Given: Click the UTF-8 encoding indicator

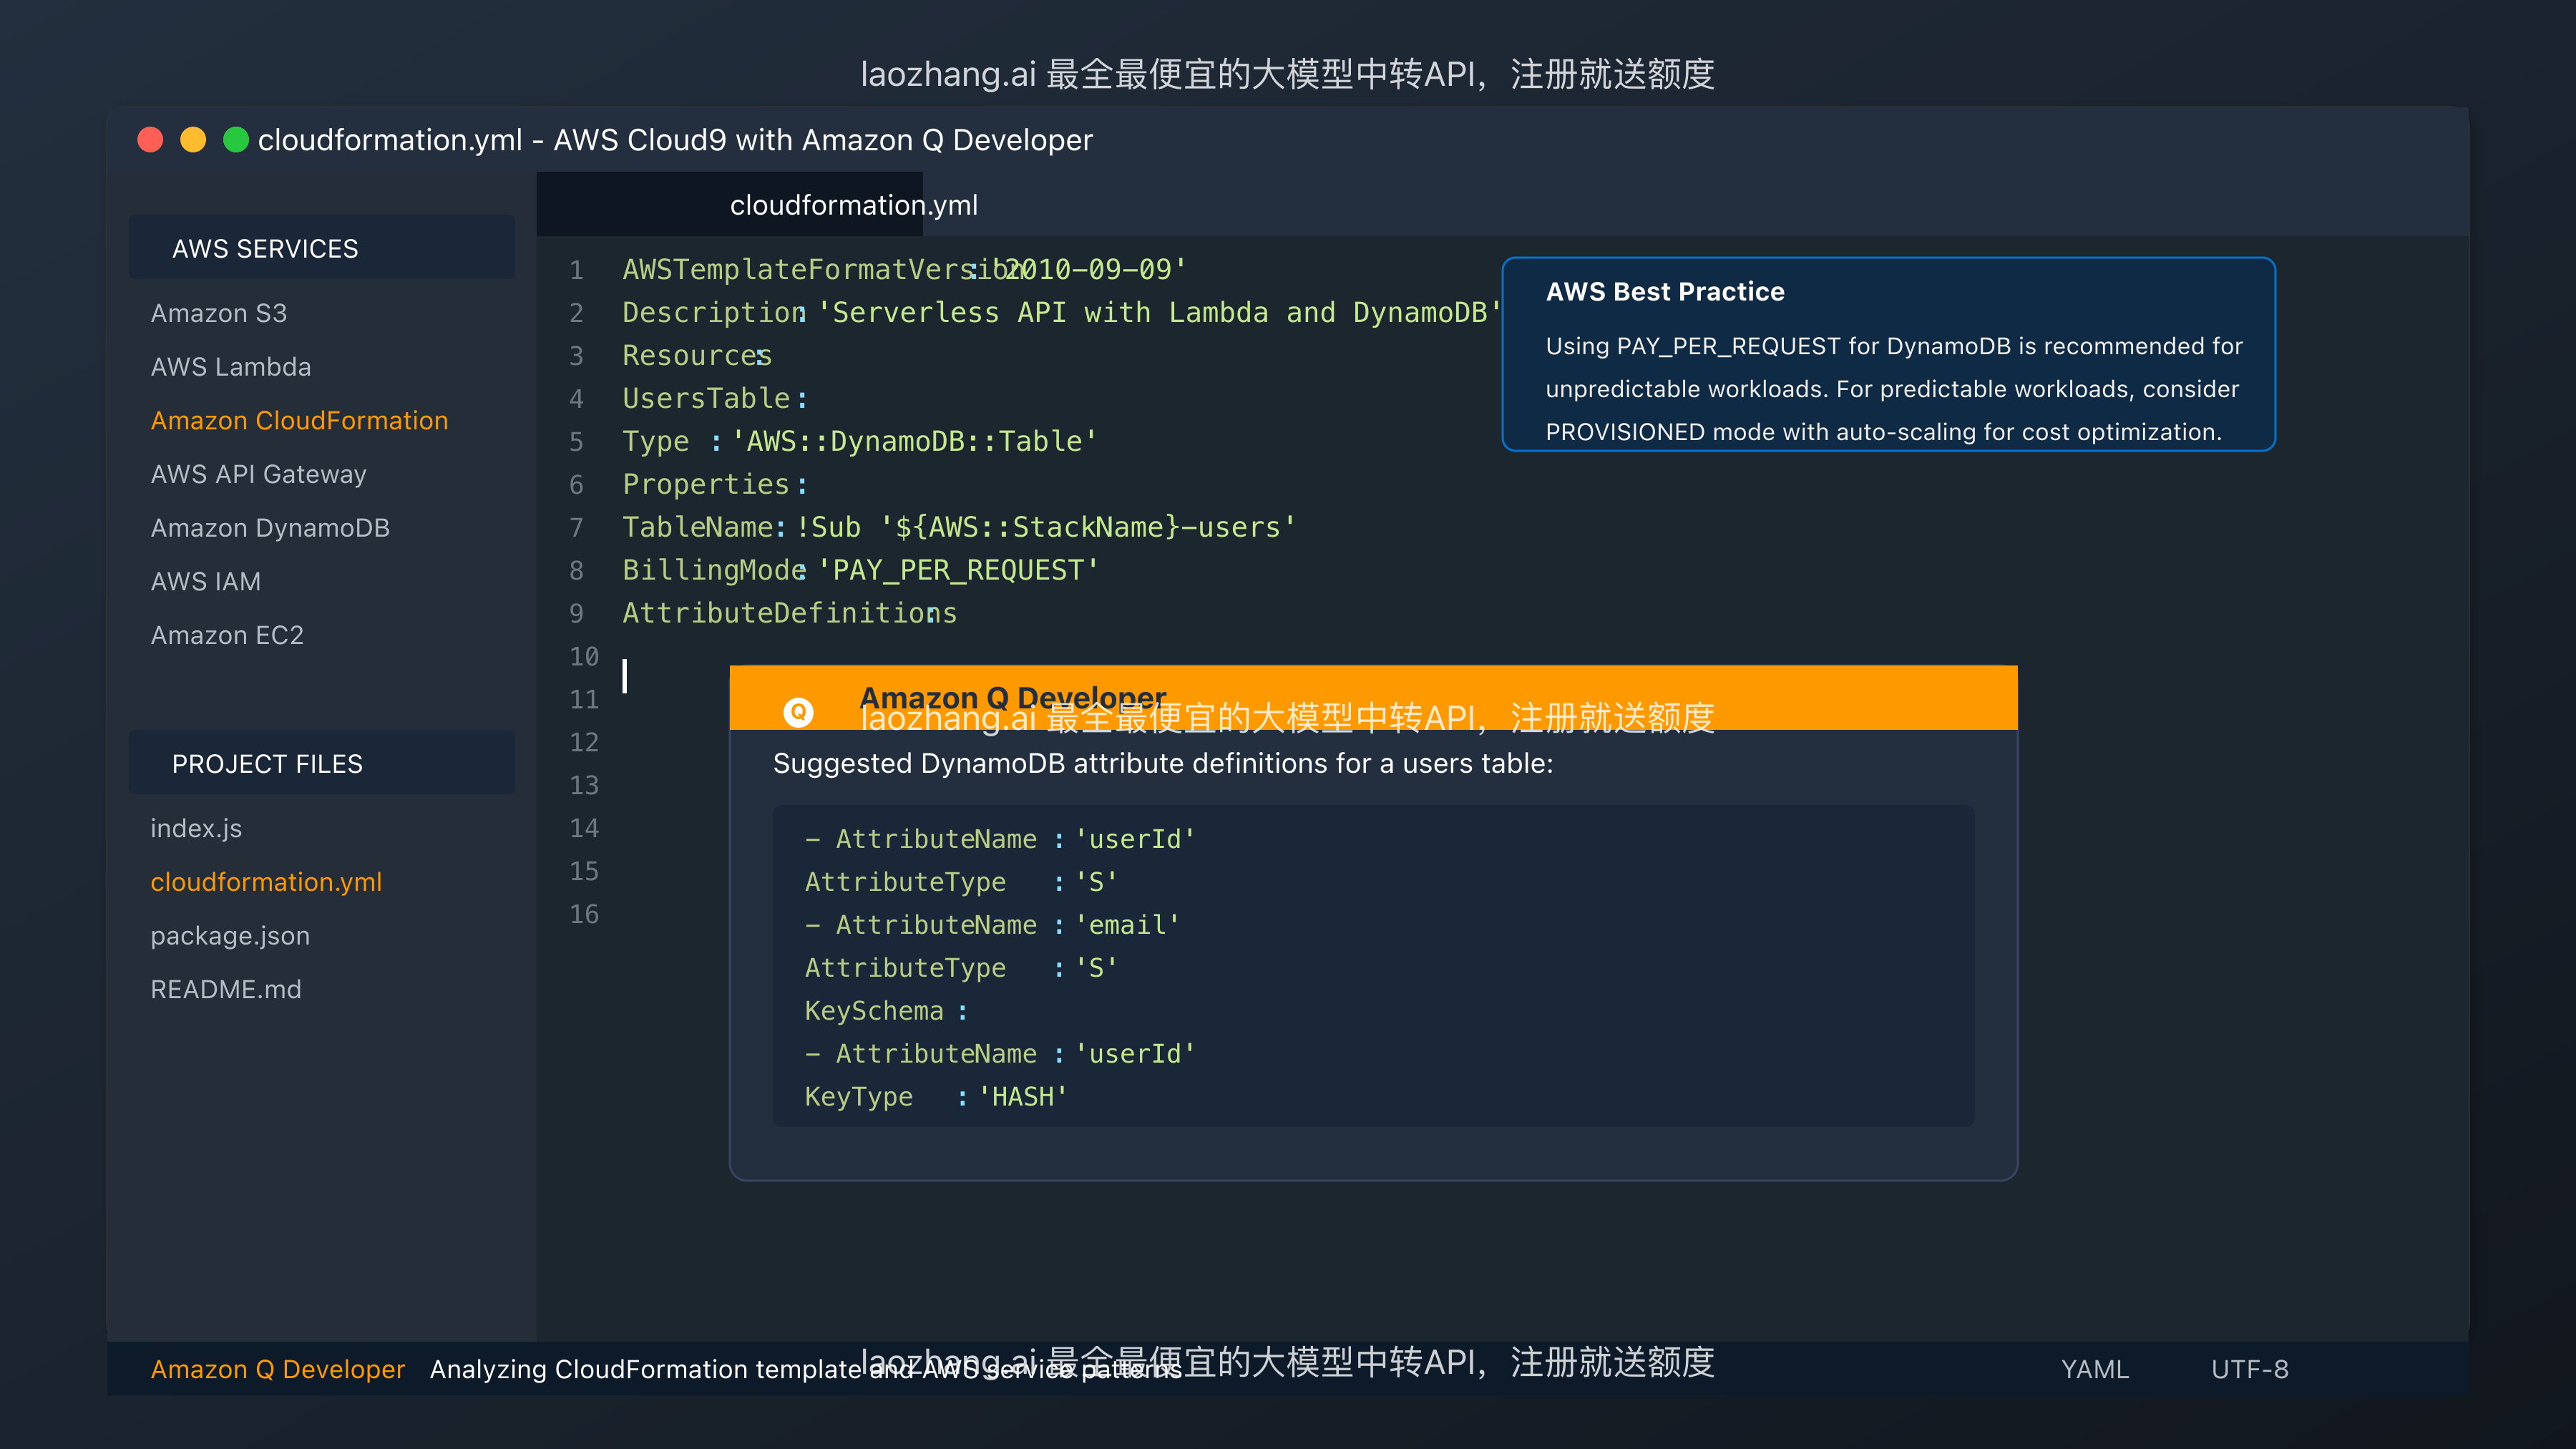Looking at the screenshot, I should point(2248,1369).
